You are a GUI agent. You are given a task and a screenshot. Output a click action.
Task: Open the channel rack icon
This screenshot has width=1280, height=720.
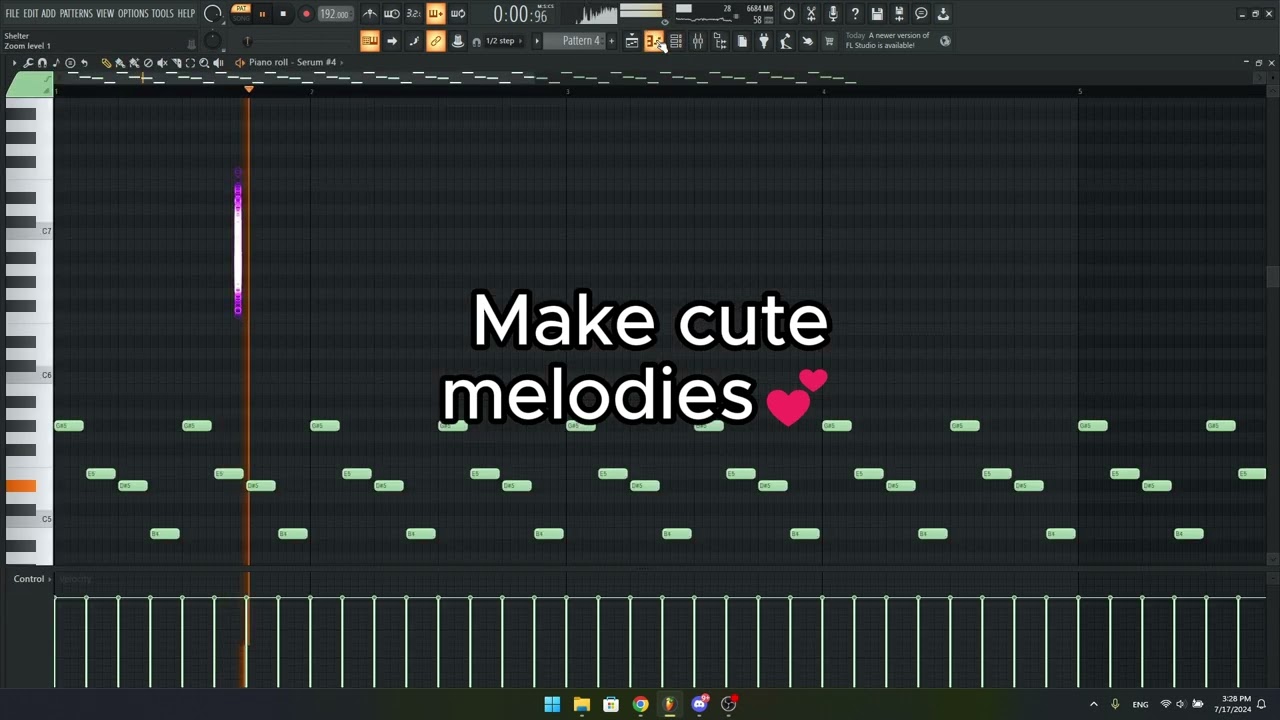pos(676,41)
